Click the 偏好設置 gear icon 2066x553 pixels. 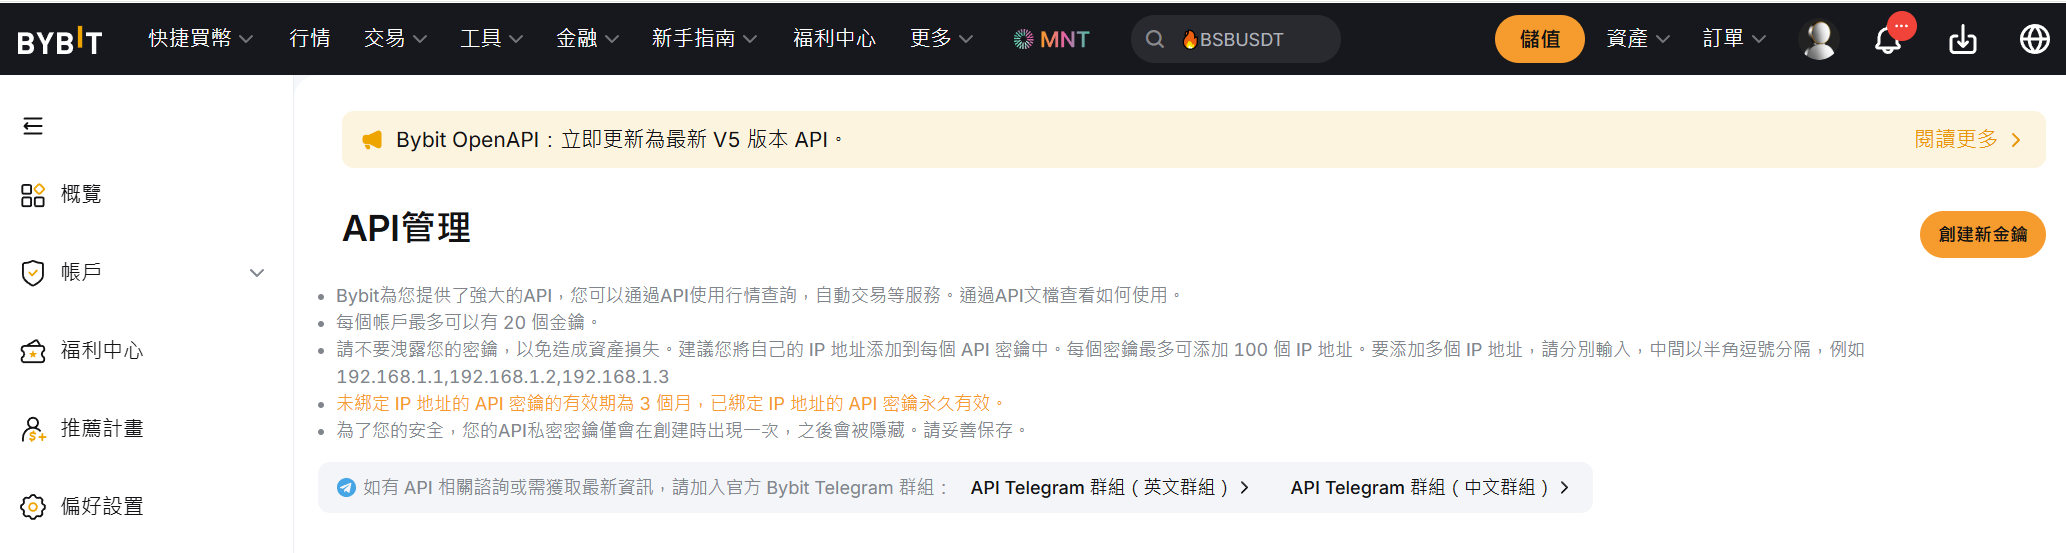click(33, 507)
